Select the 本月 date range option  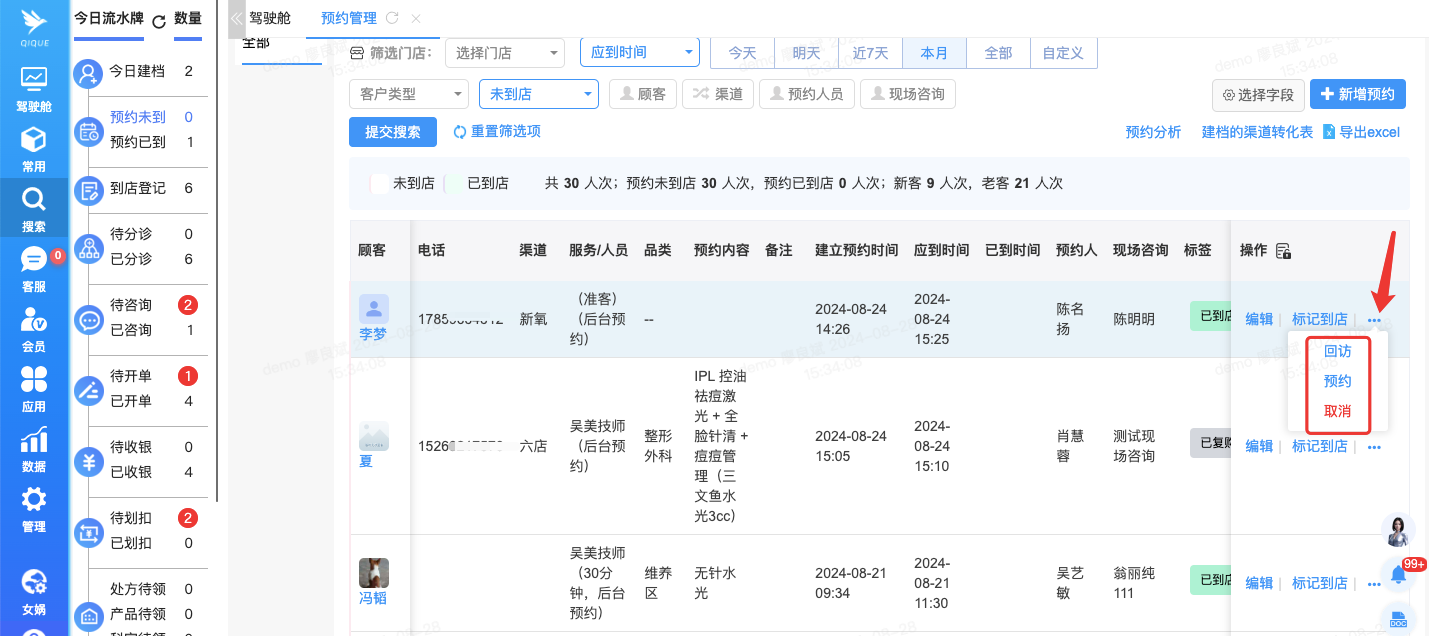934,53
